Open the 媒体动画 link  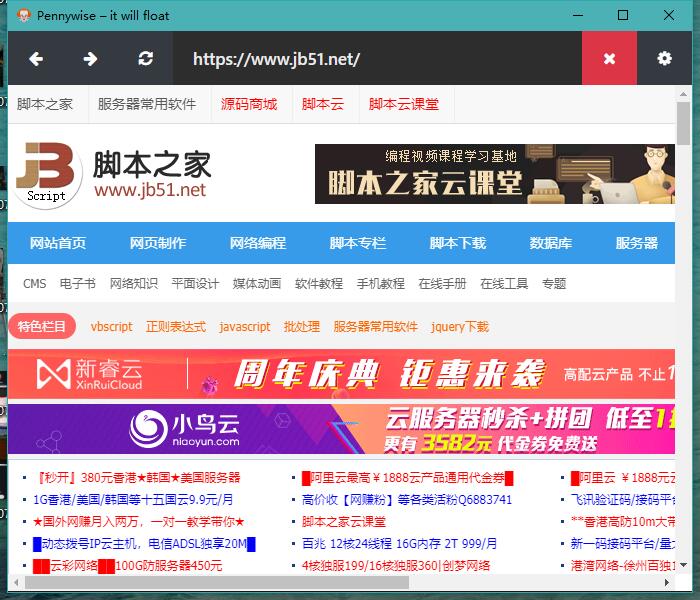click(x=257, y=284)
